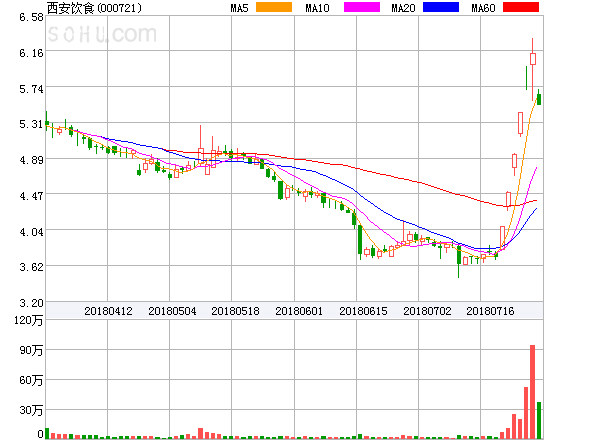The width and height of the screenshot is (600, 440).
Task: Click the MA20 legend label
Action: pyautogui.click(x=403, y=8)
